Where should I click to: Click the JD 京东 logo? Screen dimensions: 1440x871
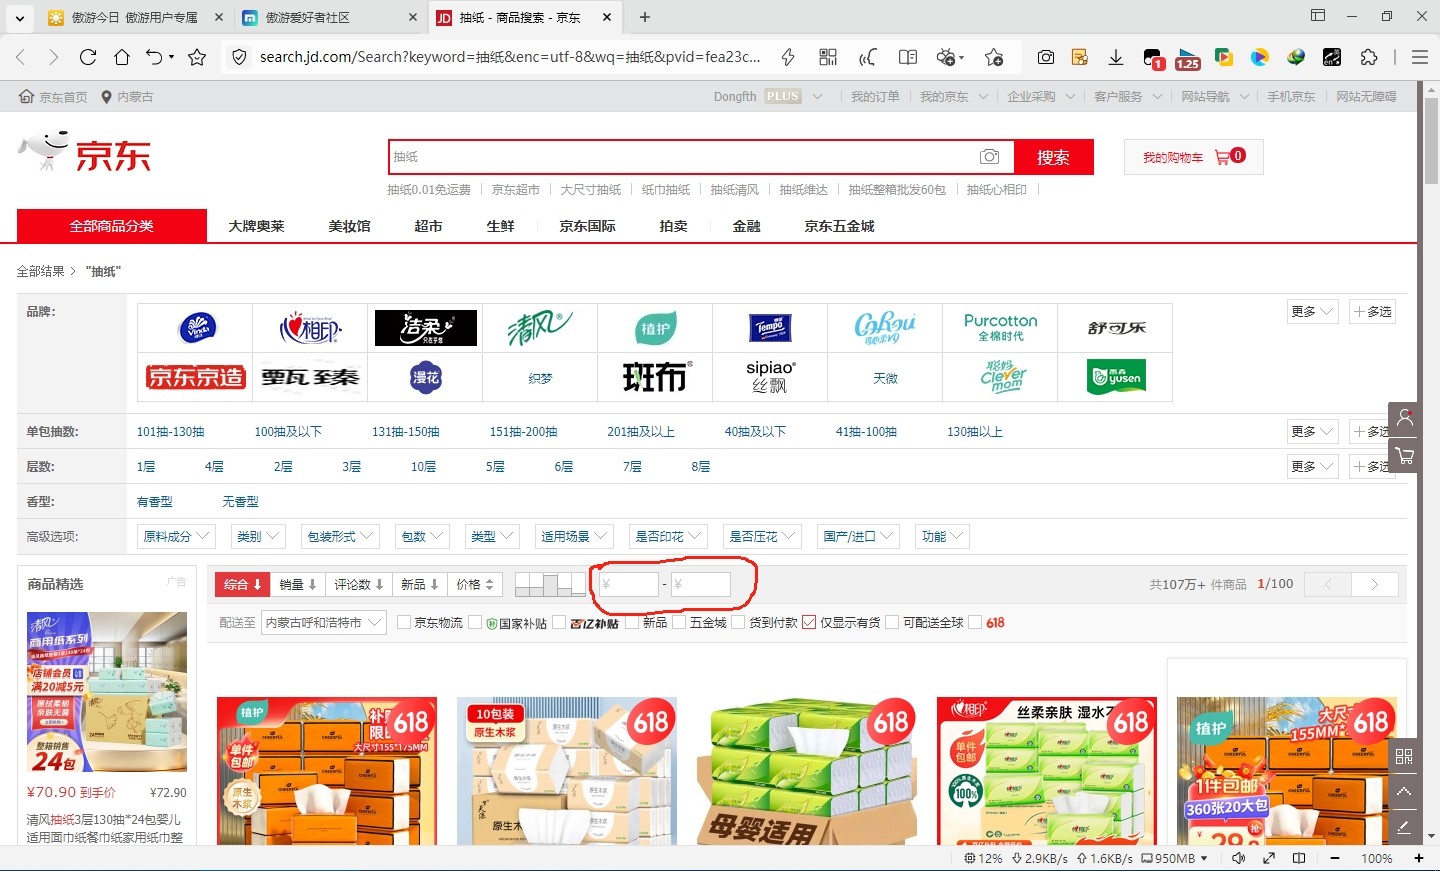(x=84, y=154)
